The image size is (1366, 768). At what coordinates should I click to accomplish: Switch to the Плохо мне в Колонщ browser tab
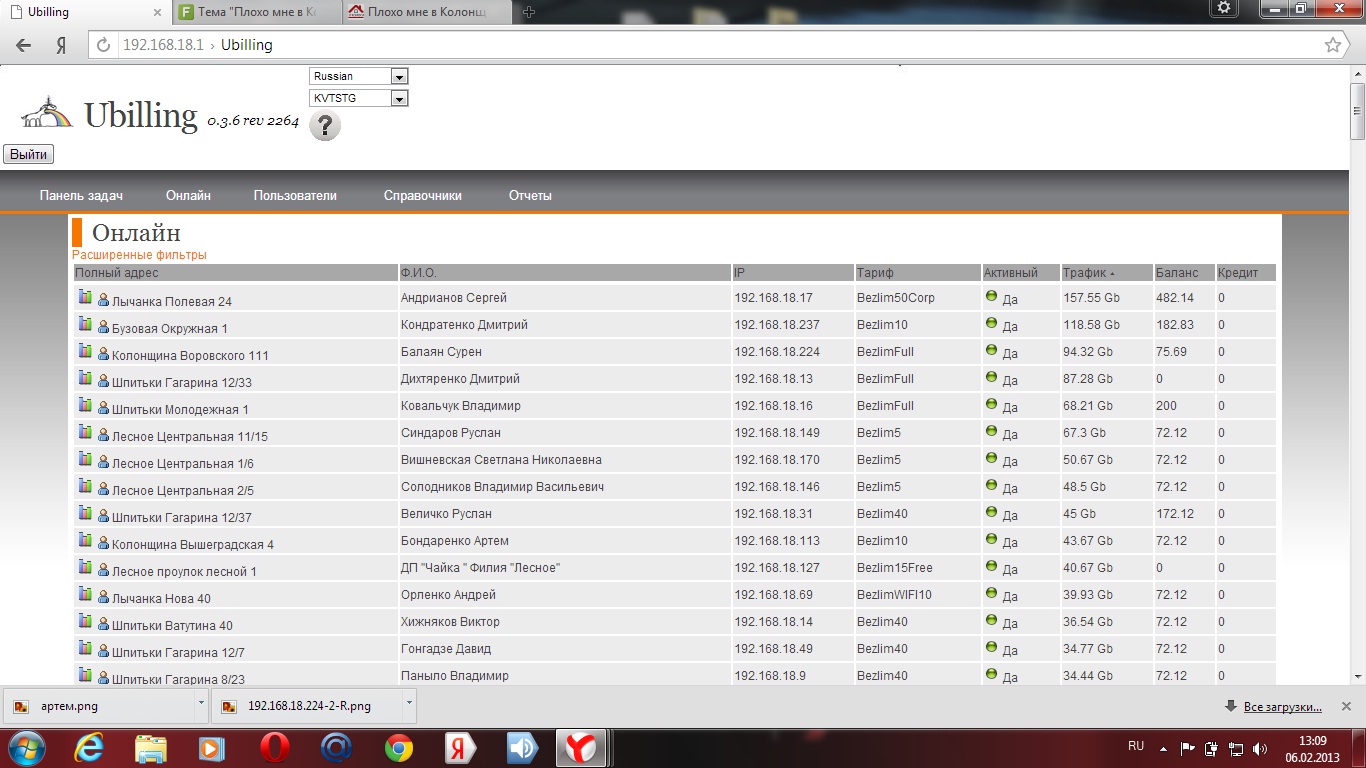click(x=427, y=13)
